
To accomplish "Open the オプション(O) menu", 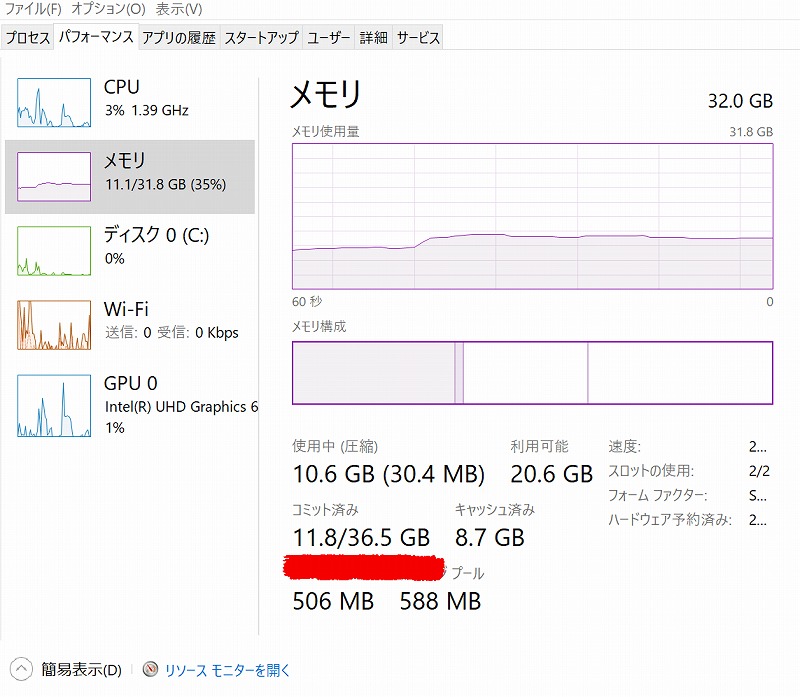I will [x=108, y=9].
